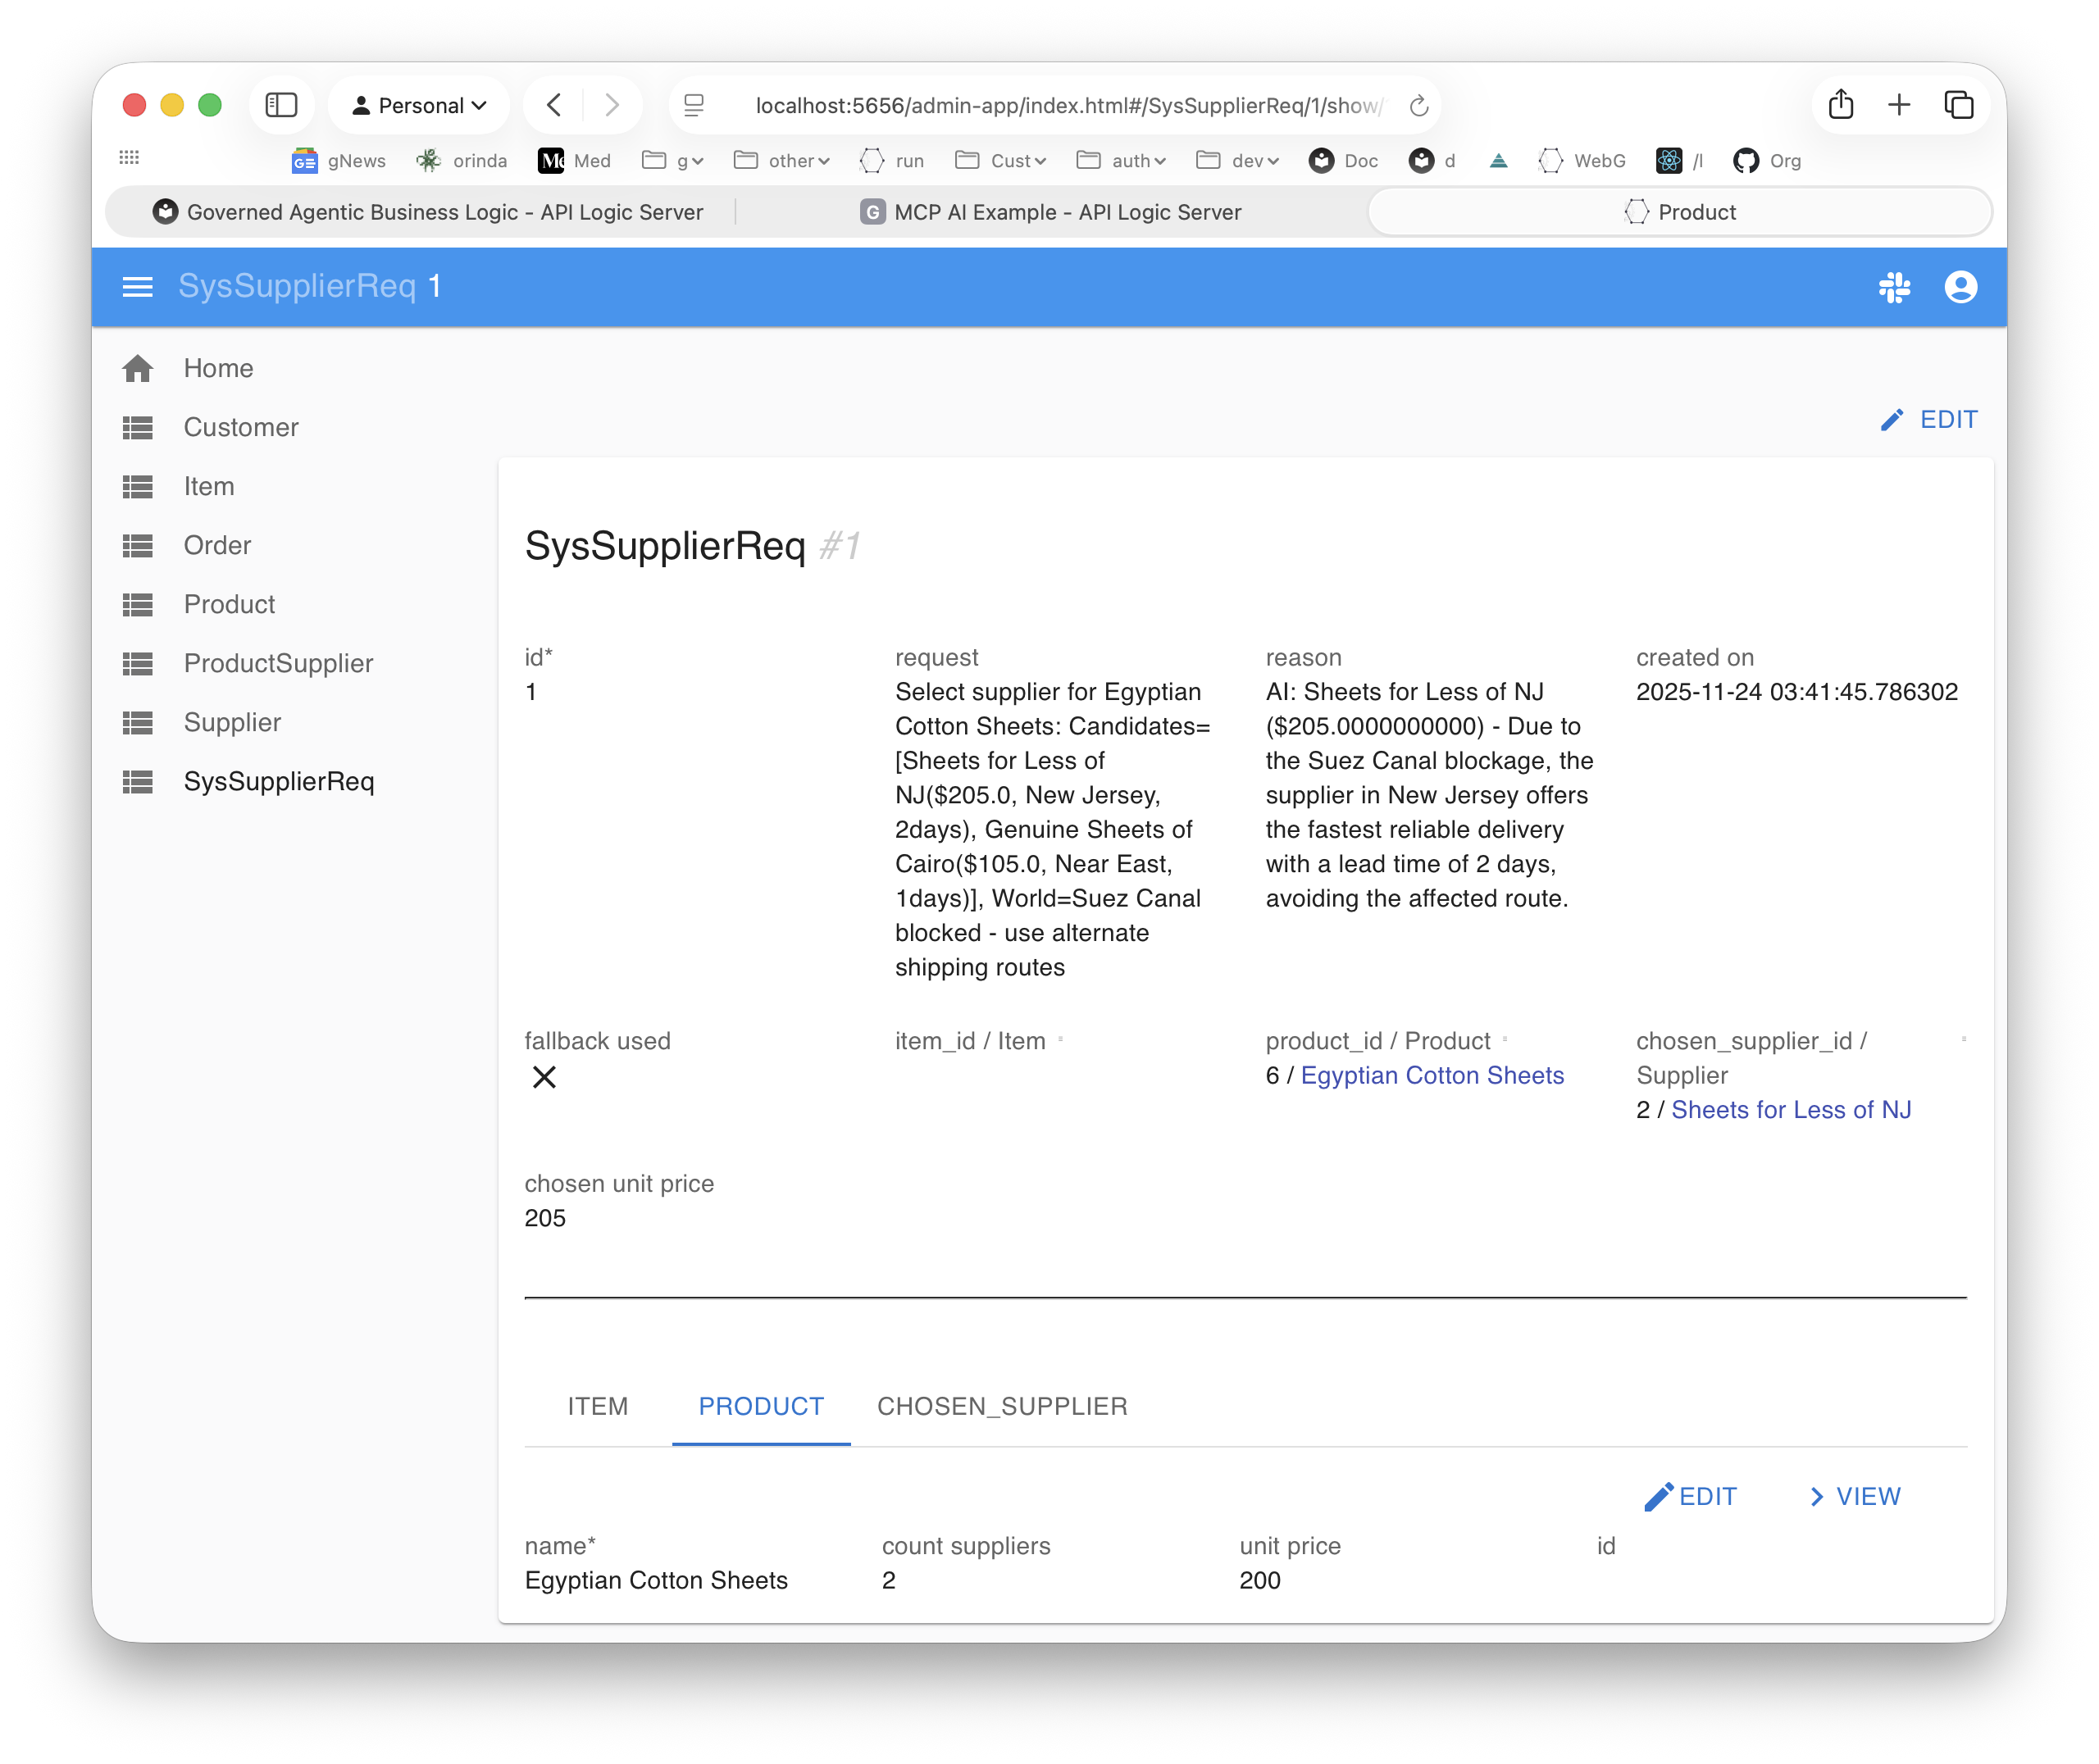The height and width of the screenshot is (1764, 2099).
Task: Open the user account profile icon
Action: [x=1960, y=287]
